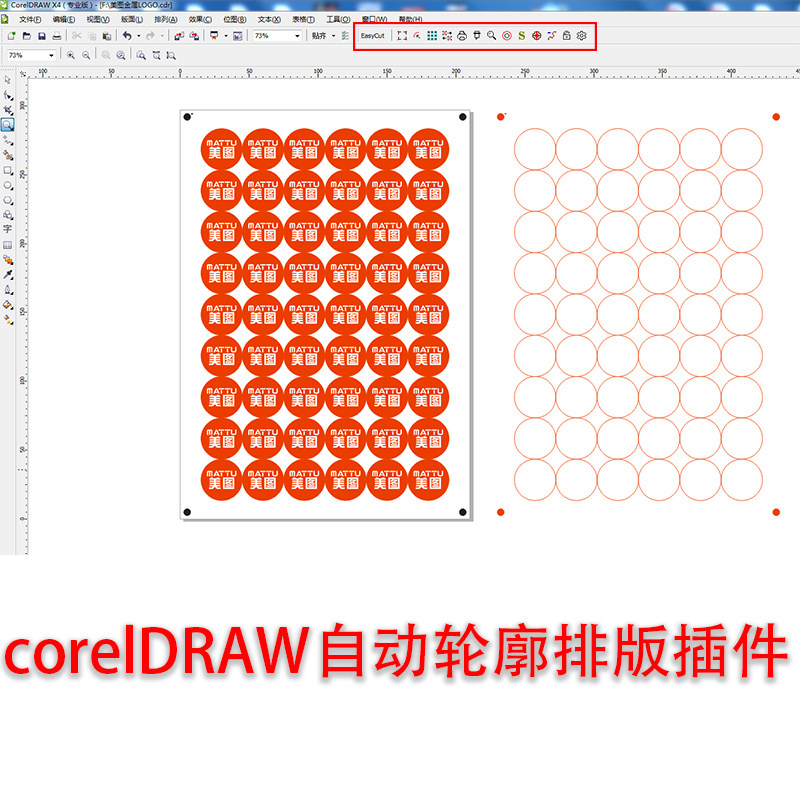
Task: Click EasyCut frame marks icon
Action: click(x=402, y=36)
